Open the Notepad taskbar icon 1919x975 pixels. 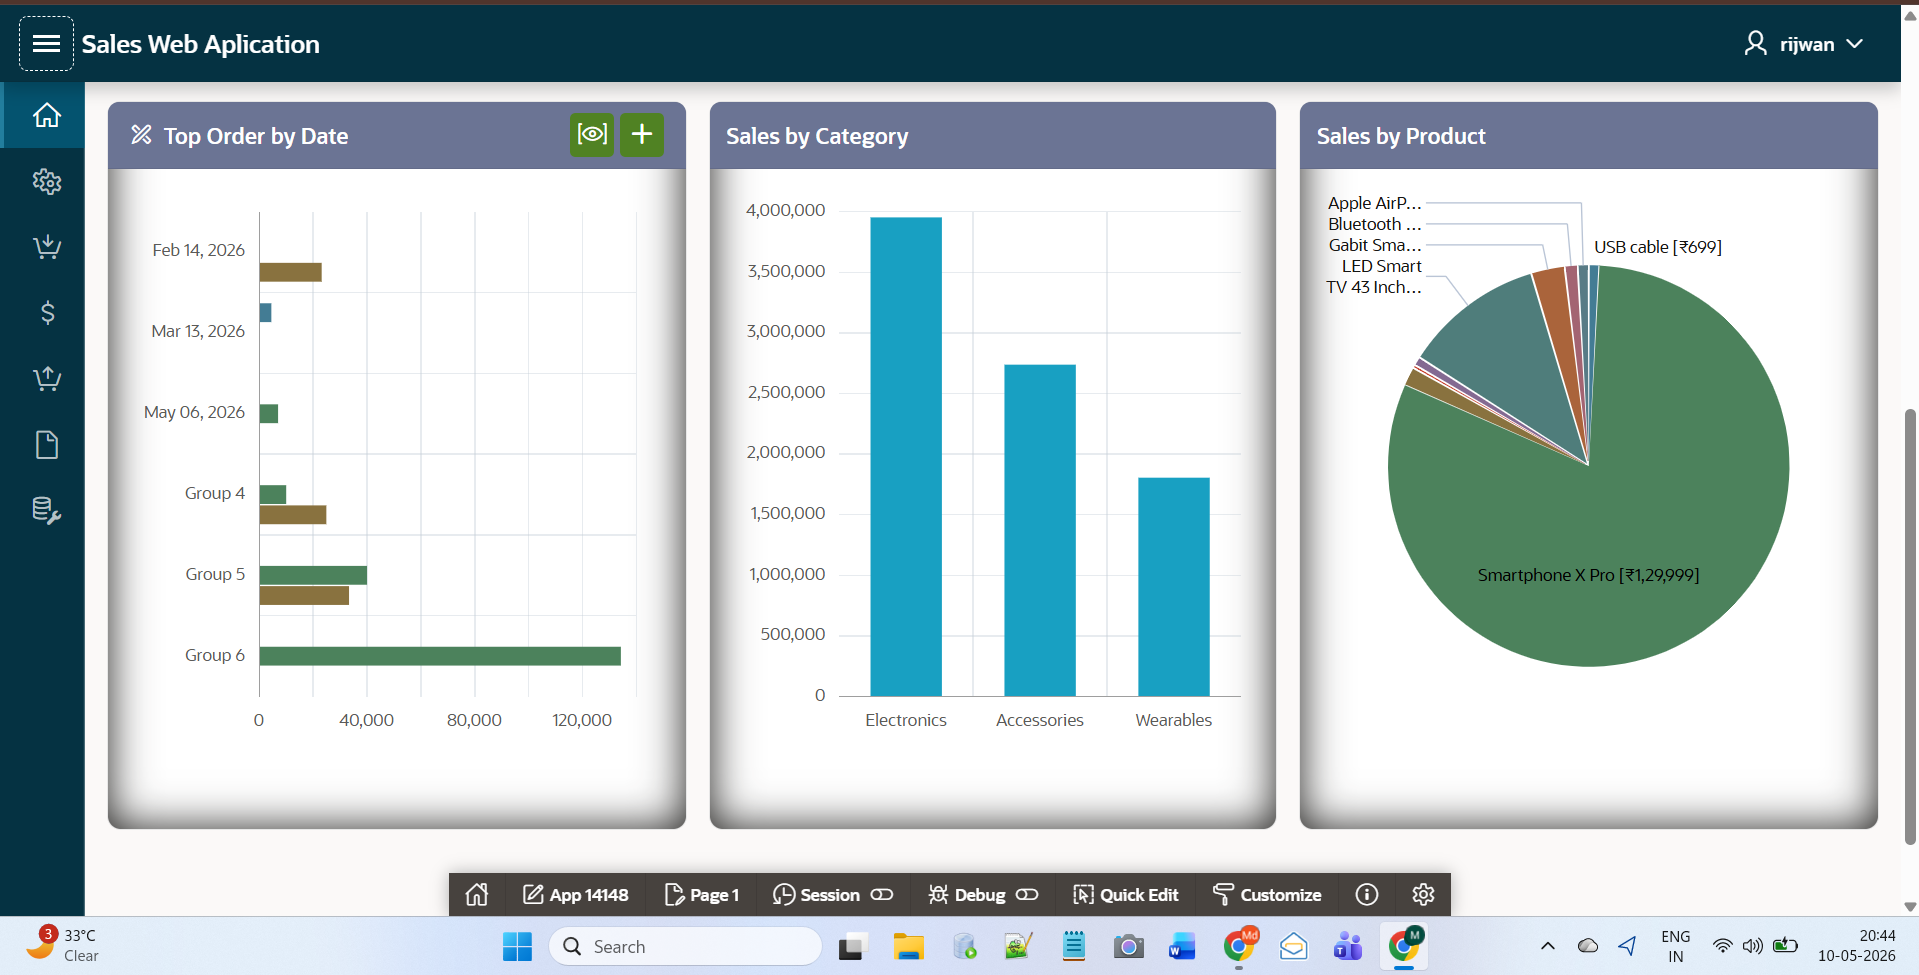(x=1073, y=946)
